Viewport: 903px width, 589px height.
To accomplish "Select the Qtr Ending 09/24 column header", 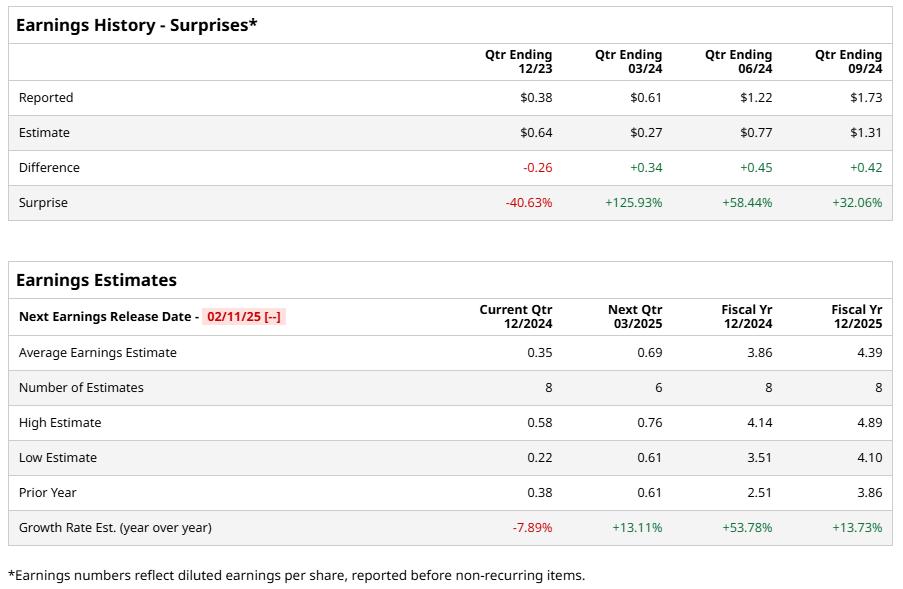I will click(848, 62).
